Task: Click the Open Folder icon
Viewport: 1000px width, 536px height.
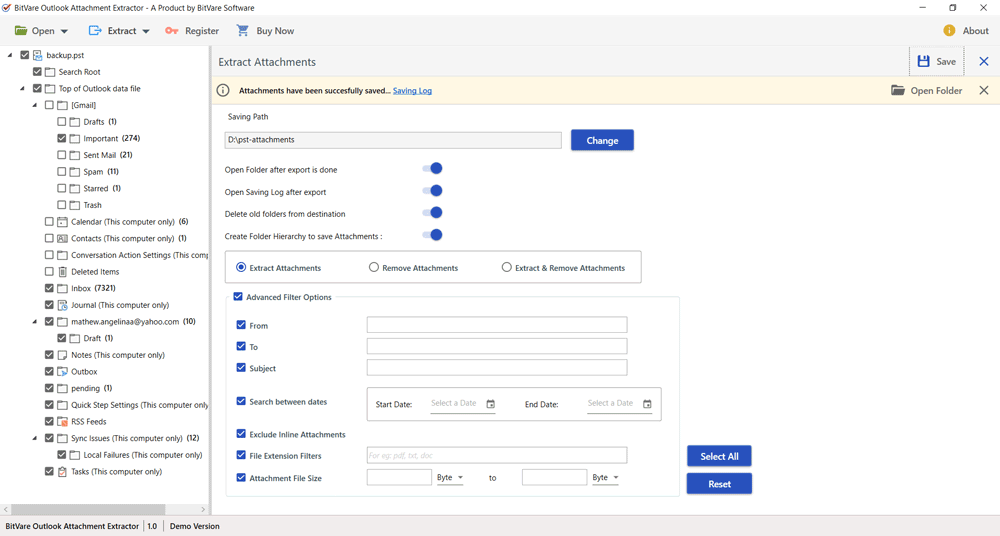Action: click(898, 91)
